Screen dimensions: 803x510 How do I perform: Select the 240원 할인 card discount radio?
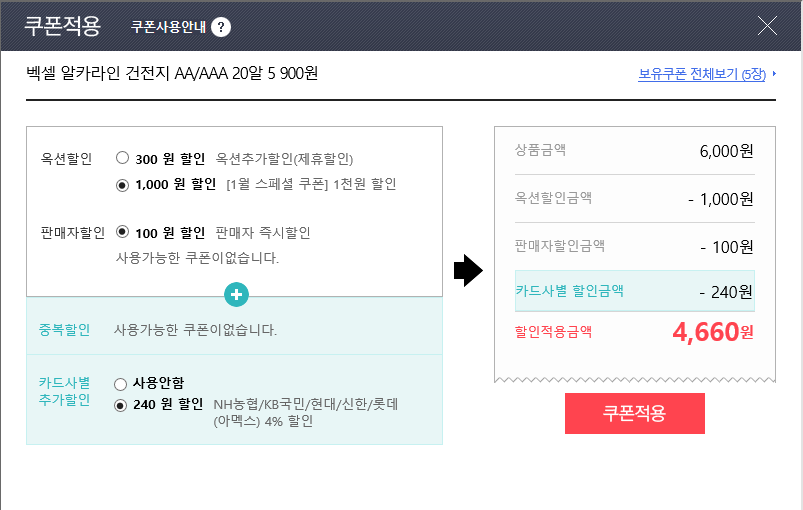coord(121,406)
